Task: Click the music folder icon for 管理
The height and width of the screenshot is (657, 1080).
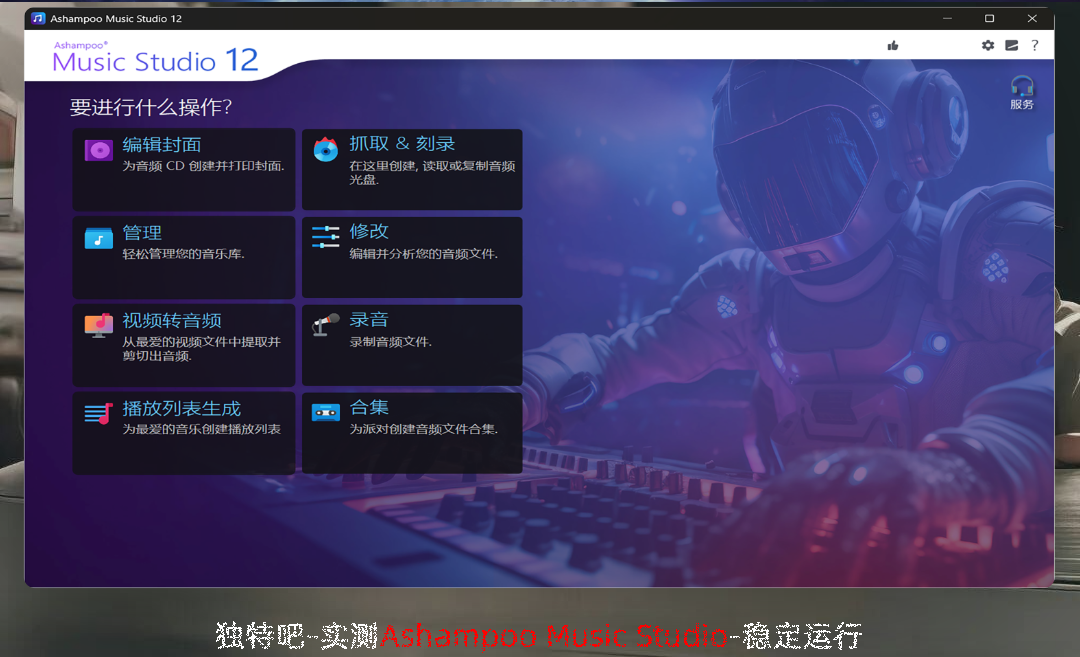Action: click(99, 238)
